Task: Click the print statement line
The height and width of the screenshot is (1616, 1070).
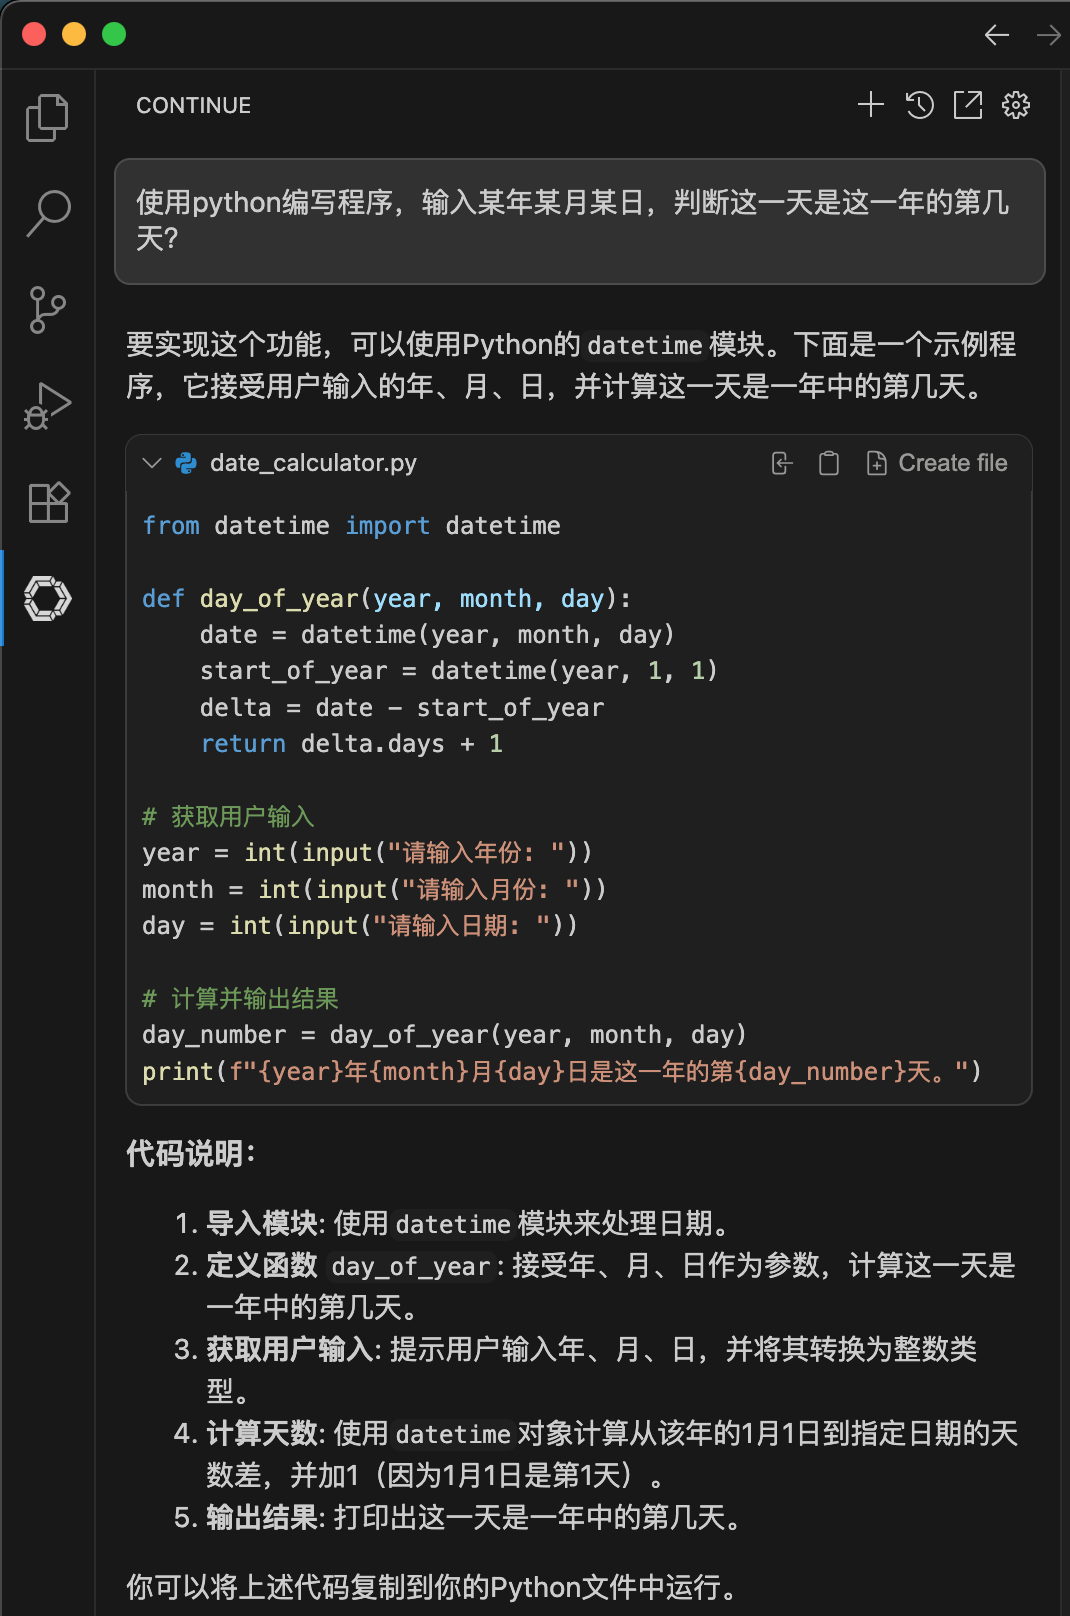Action: click(x=562, y=1072)
